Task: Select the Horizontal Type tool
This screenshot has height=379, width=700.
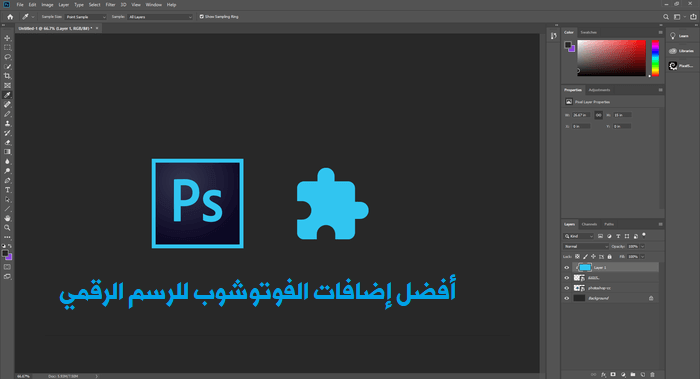Action: (7, 190)
